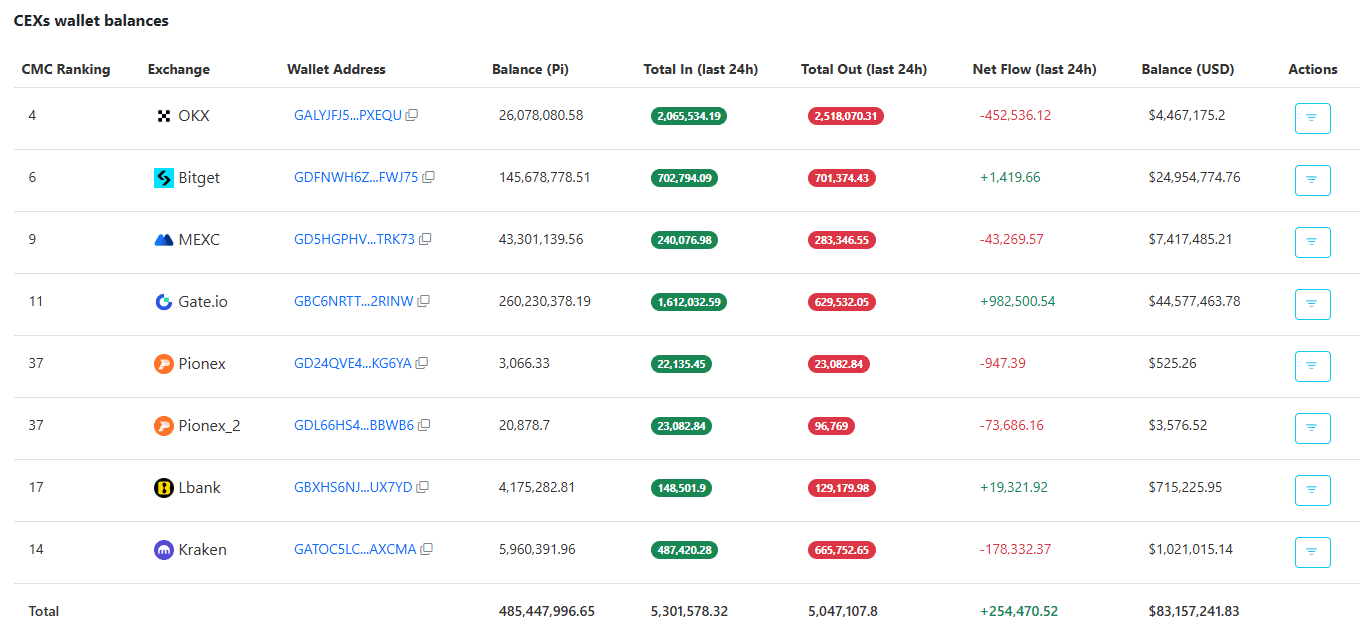This screenshot has height=632, width=1360.
Task: Open the OKX row filter action button
Action: tap(1312, 118)
